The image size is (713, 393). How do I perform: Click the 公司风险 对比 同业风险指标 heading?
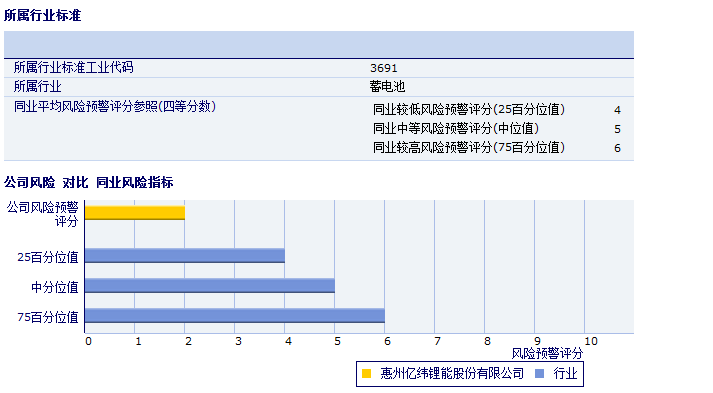[89, 182]
